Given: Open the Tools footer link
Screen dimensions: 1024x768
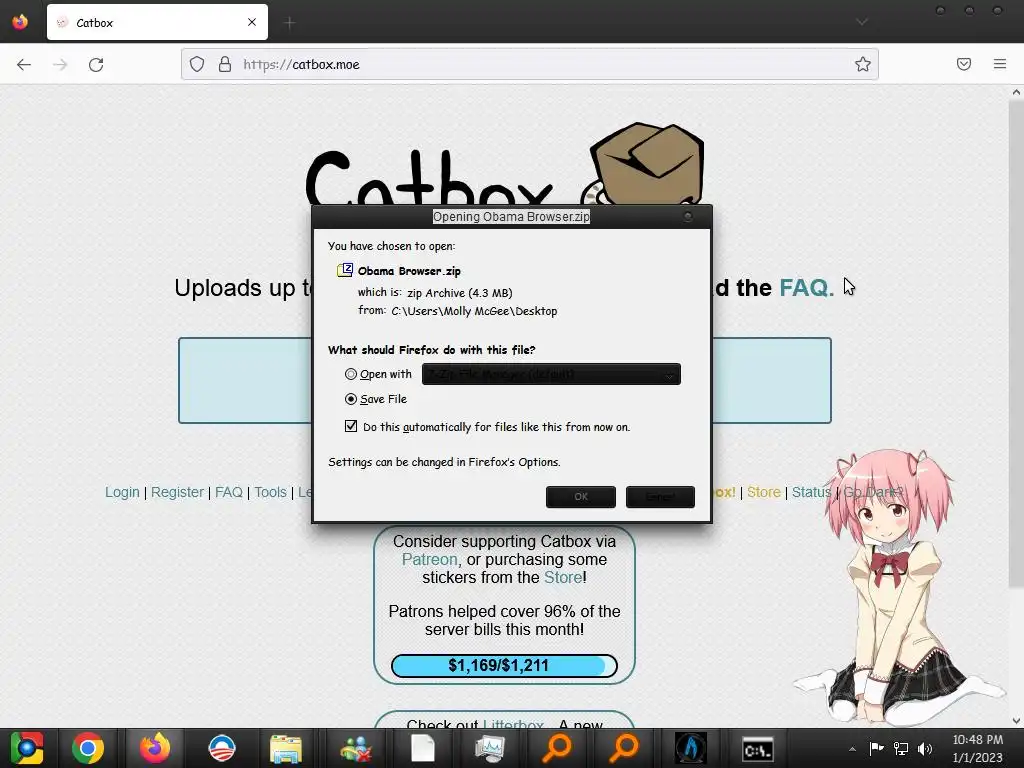Looking at the screenshot, I should point(270,492).
